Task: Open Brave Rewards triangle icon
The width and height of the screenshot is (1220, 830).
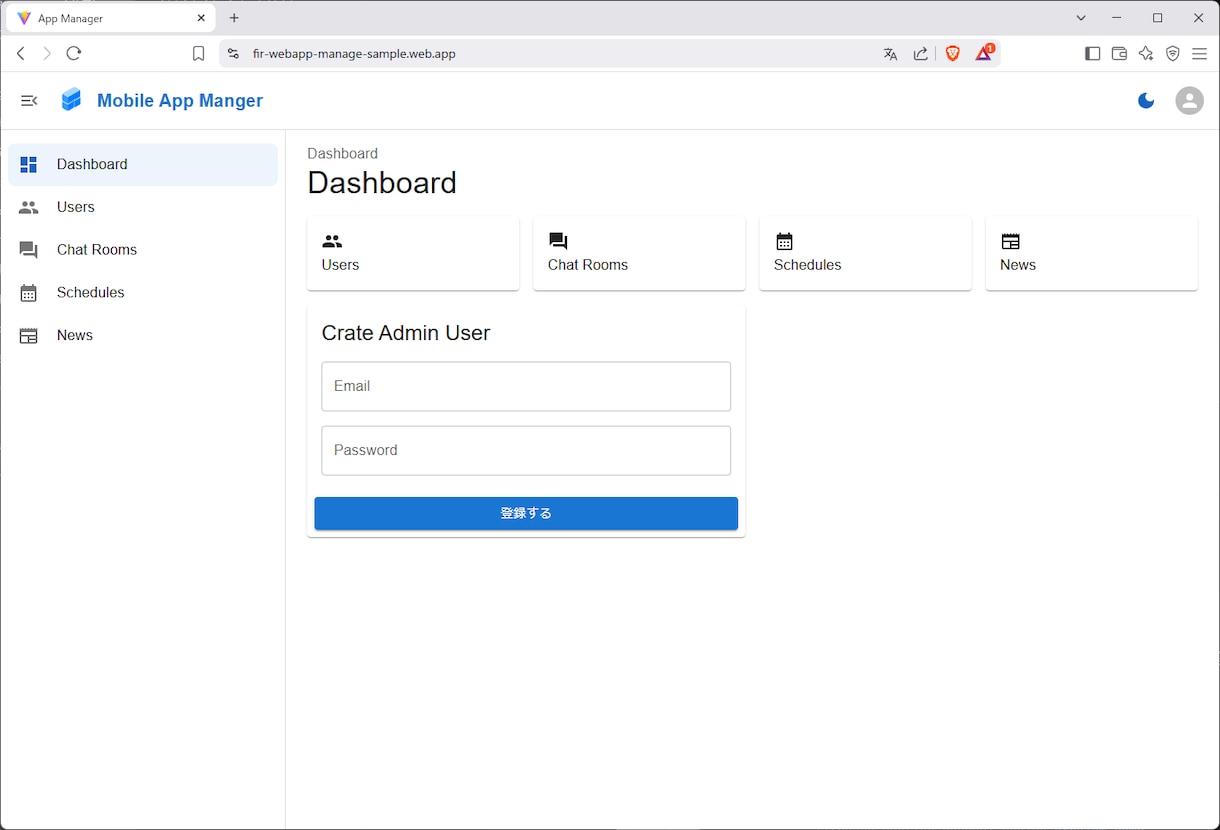Action: tap(984, 54)
